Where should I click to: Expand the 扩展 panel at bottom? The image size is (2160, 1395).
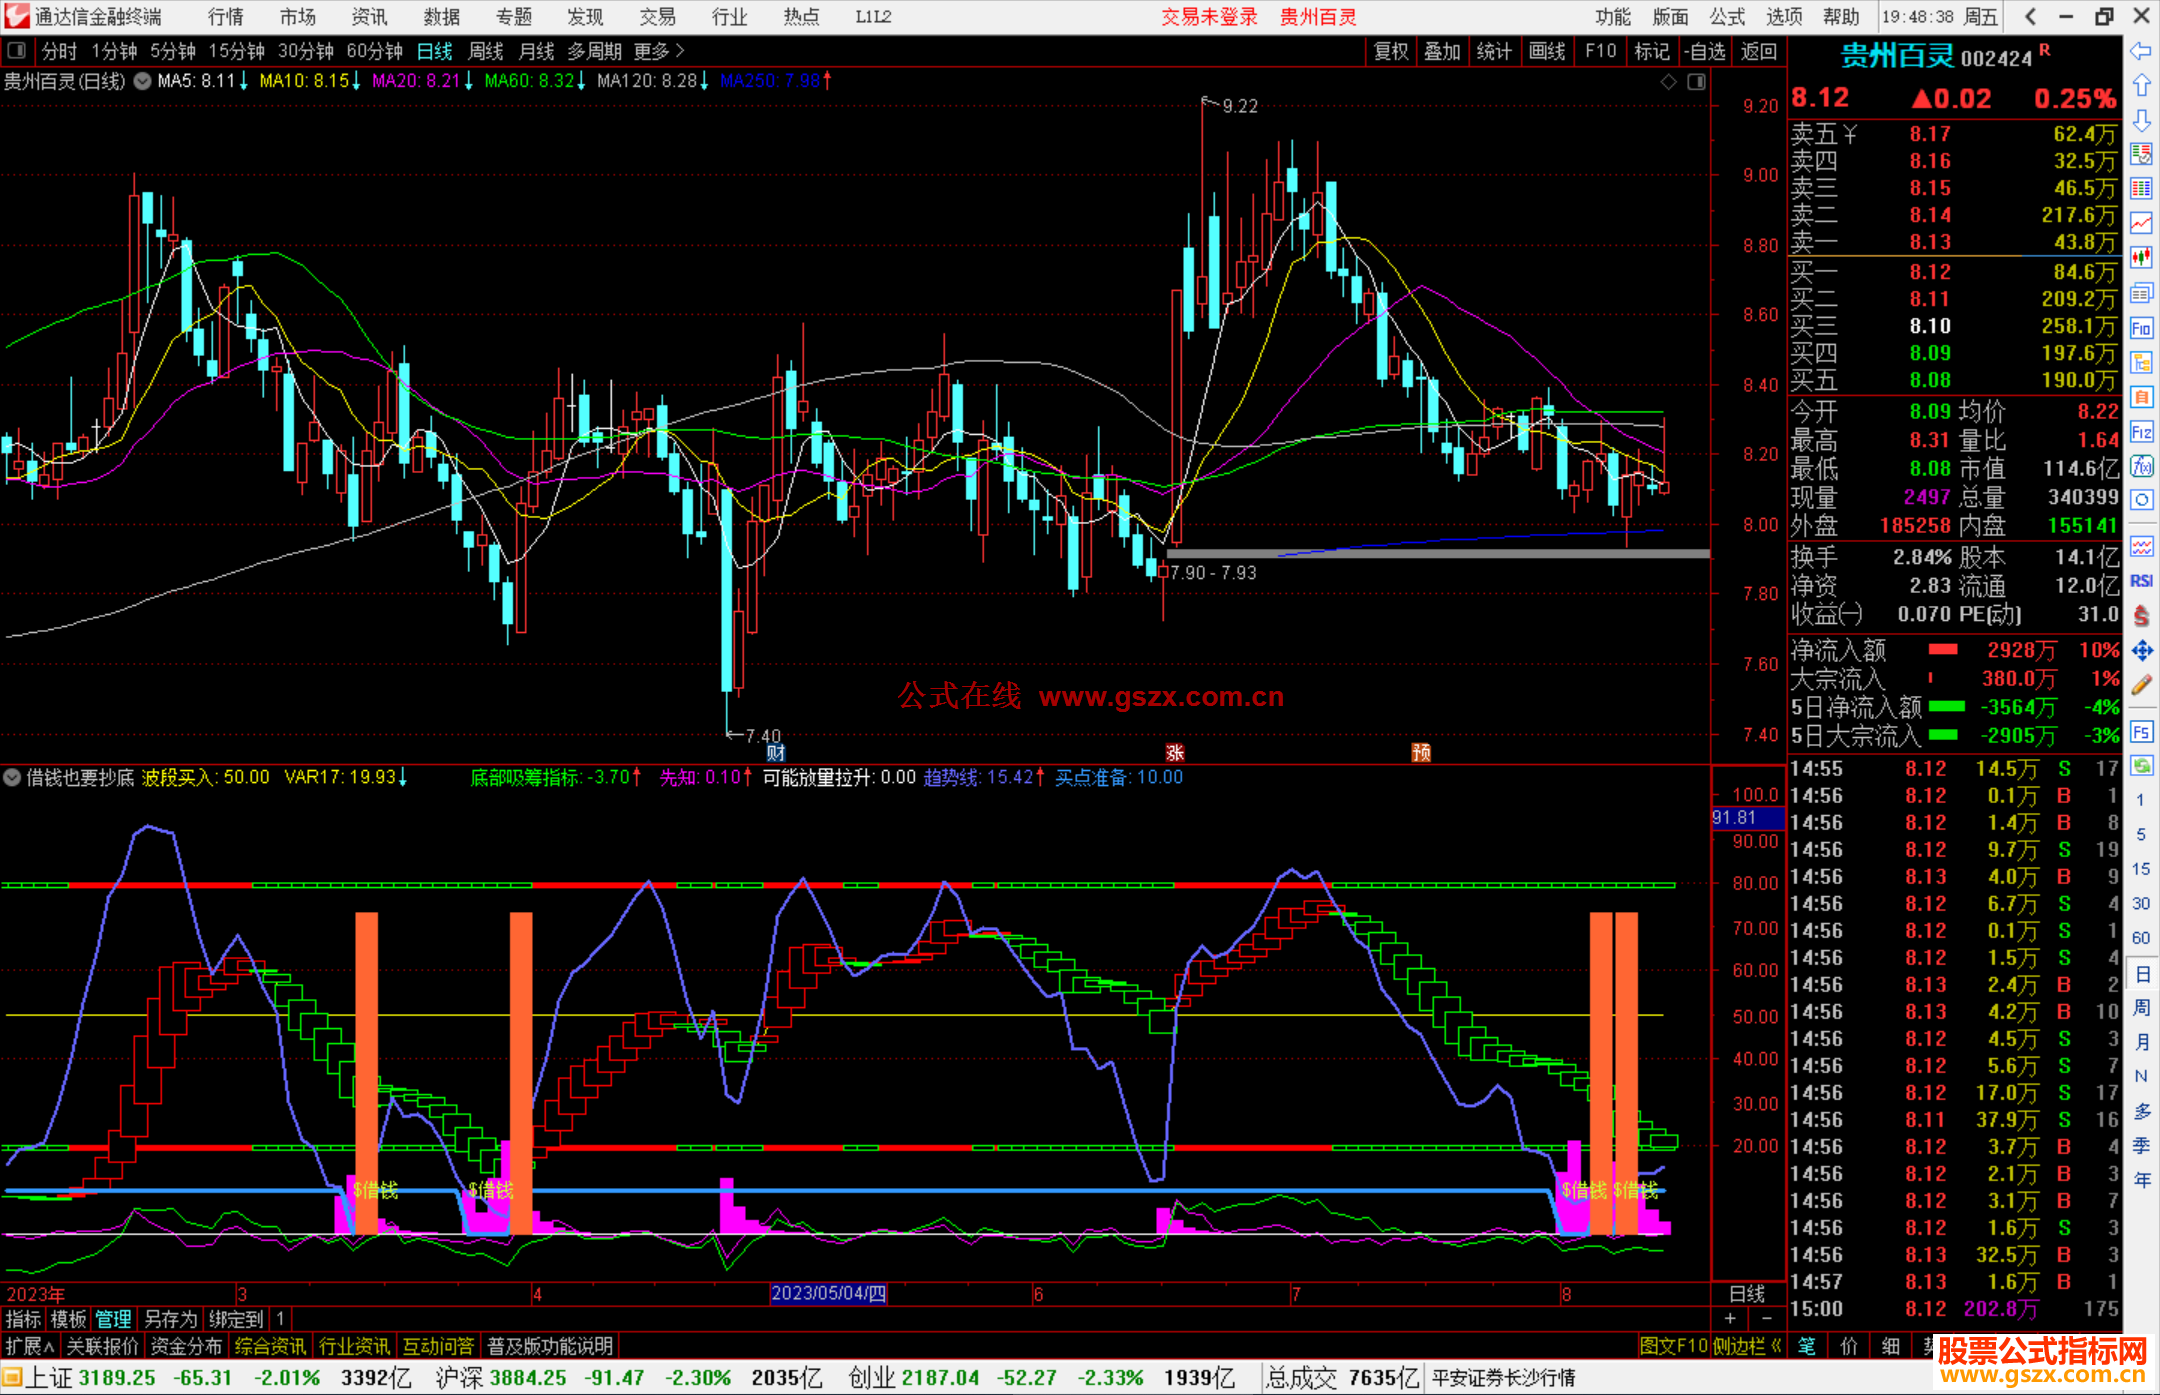tap(29, 1346)
